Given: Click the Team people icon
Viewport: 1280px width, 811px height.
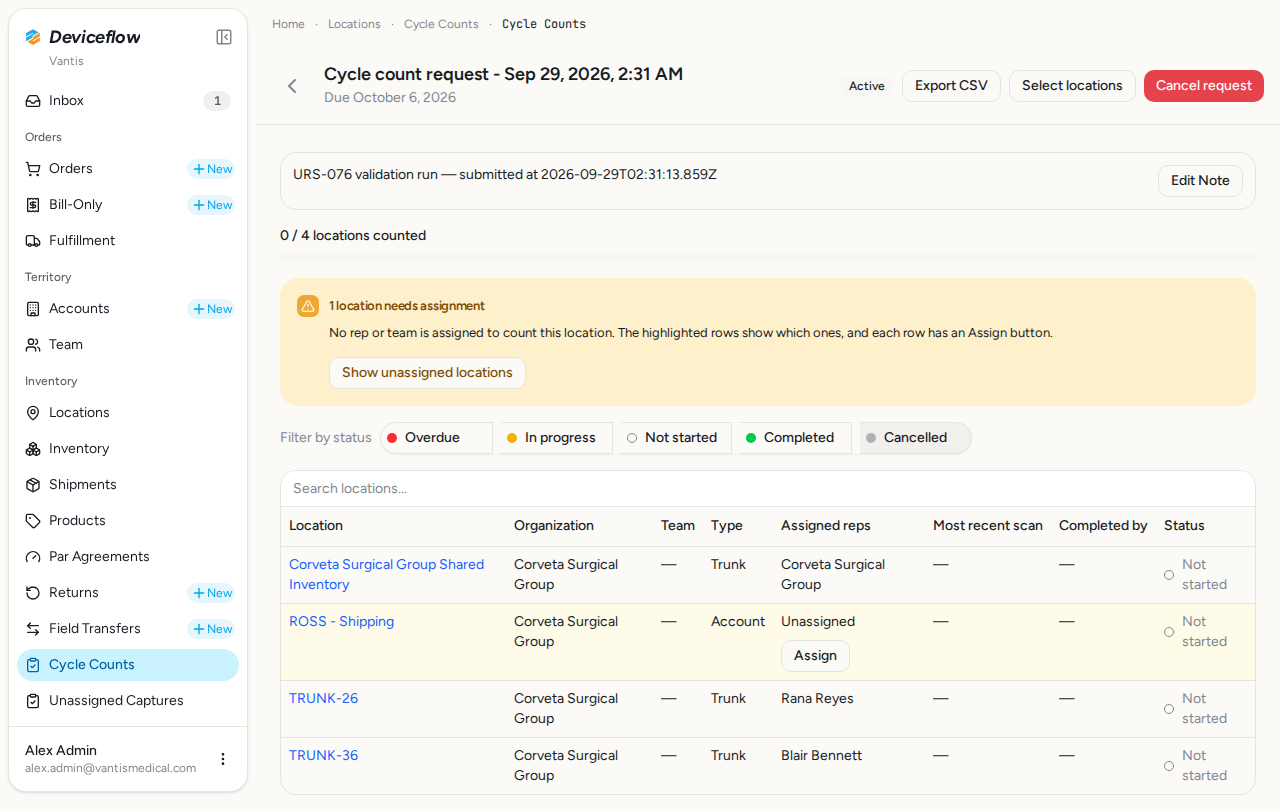Looking at the screenshot, I should 33,345.
